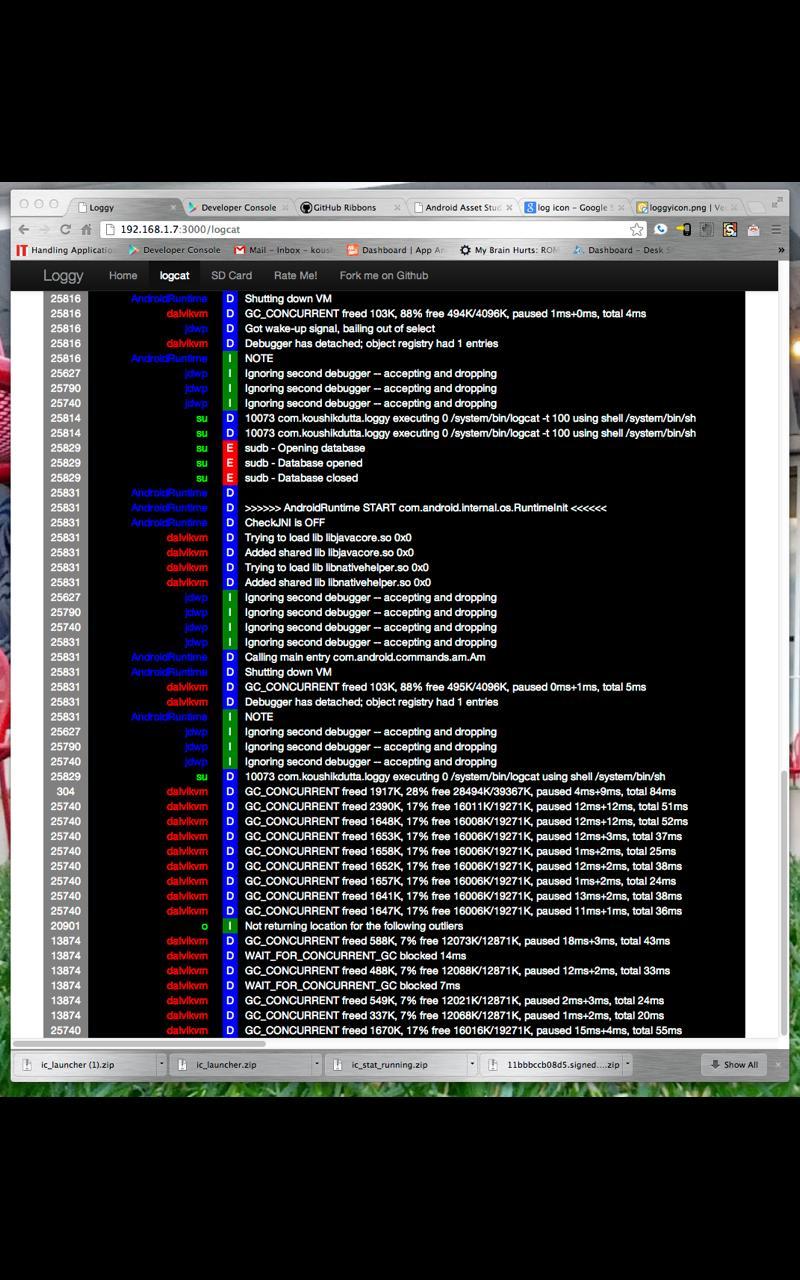Switch to the GitHub Ribbons tab
The height and width of the screenshot is (1280, 800).
pyautogui.click(x=344, y=207)
